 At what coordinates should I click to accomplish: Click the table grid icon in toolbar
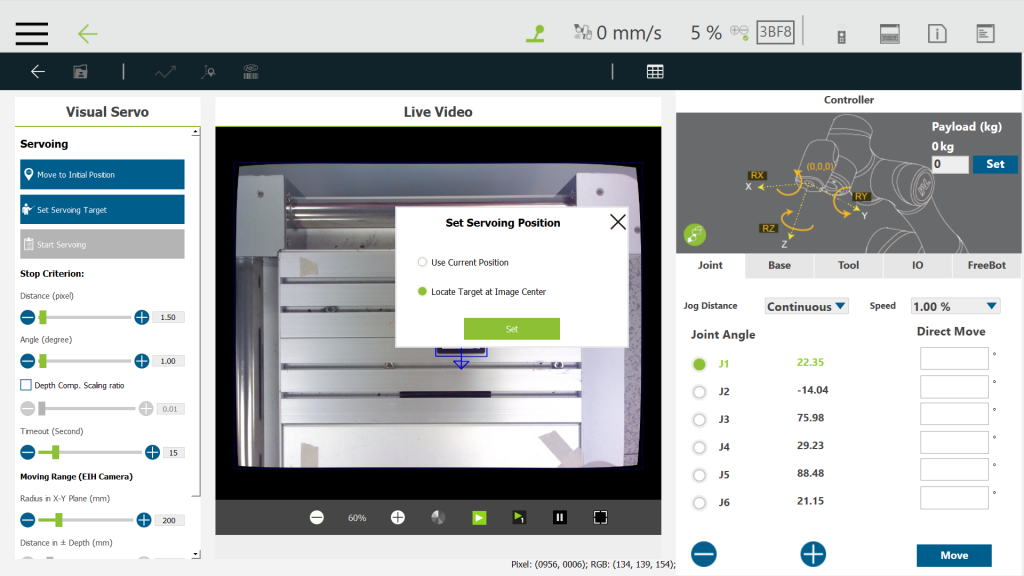655,71
